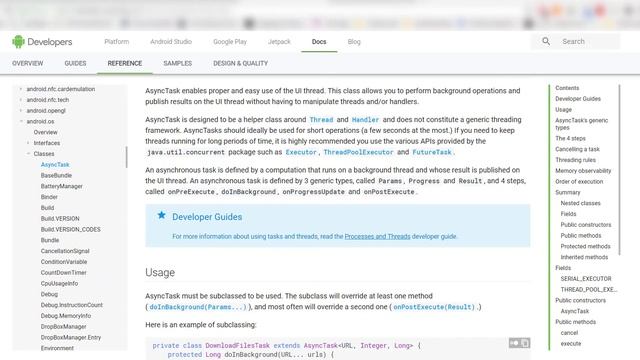
Task: Switch to the Design & Quality tab
Action: point(240,63)
